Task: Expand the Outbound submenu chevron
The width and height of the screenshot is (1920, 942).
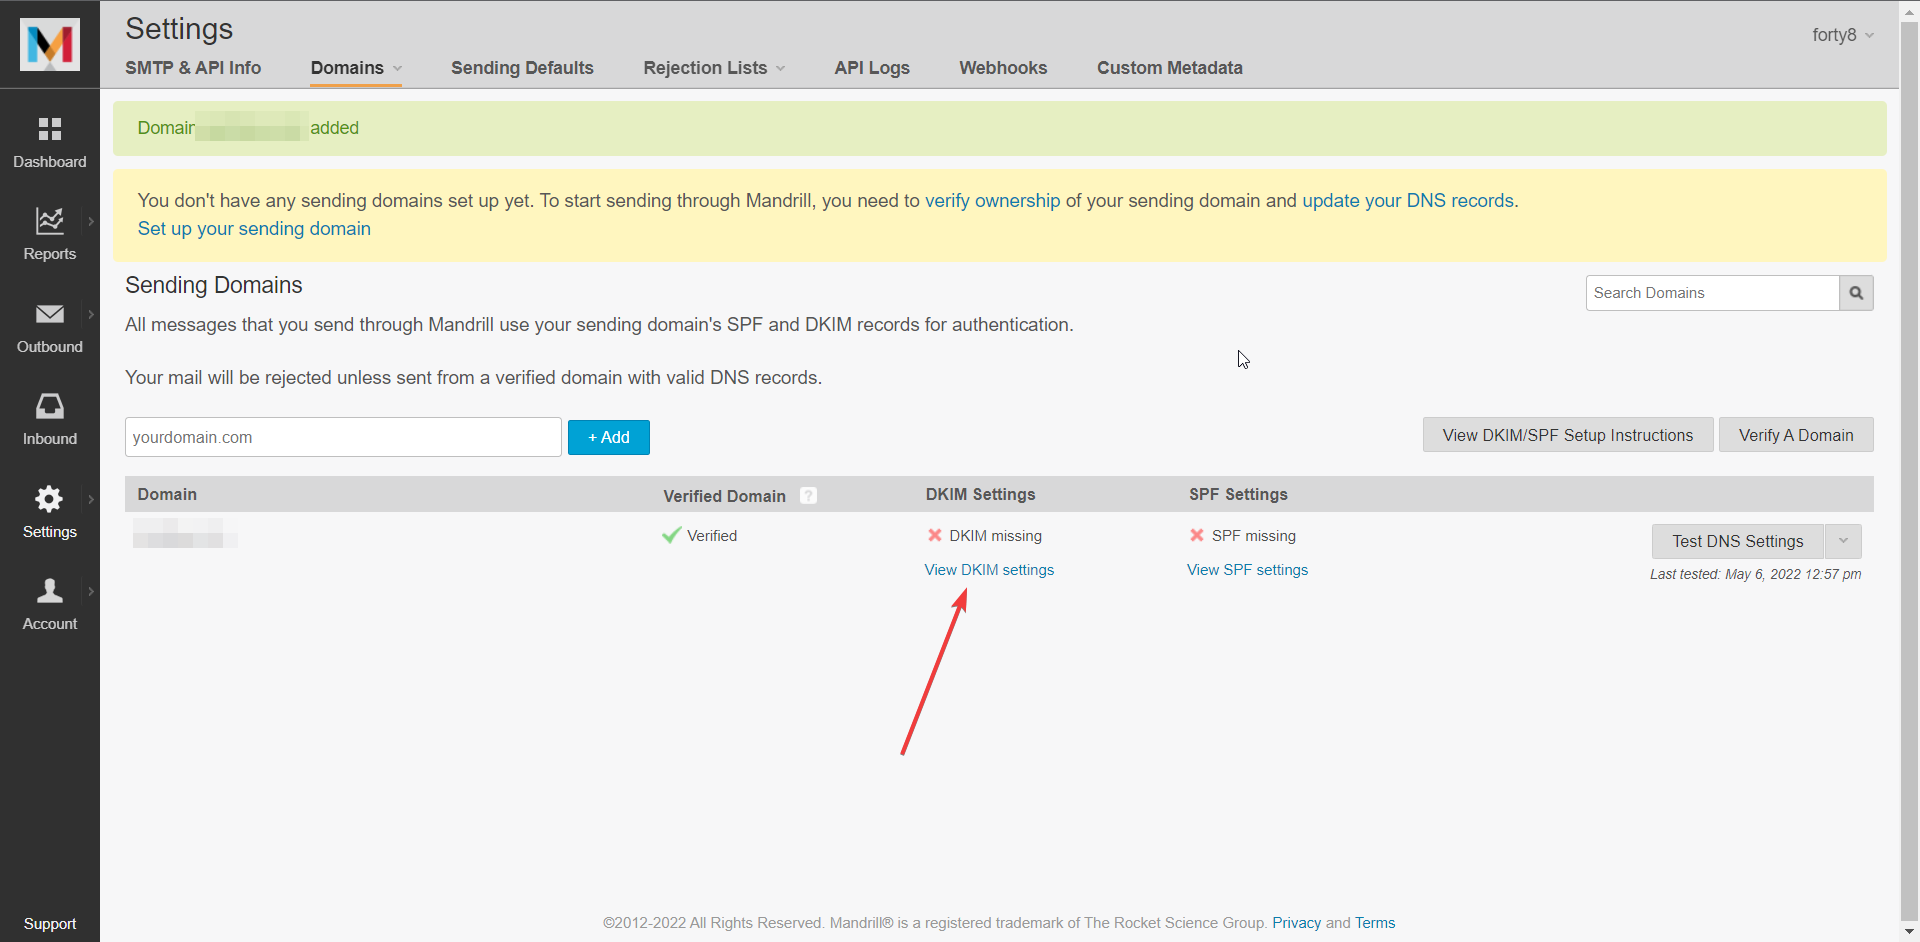Action: (91, 314)
